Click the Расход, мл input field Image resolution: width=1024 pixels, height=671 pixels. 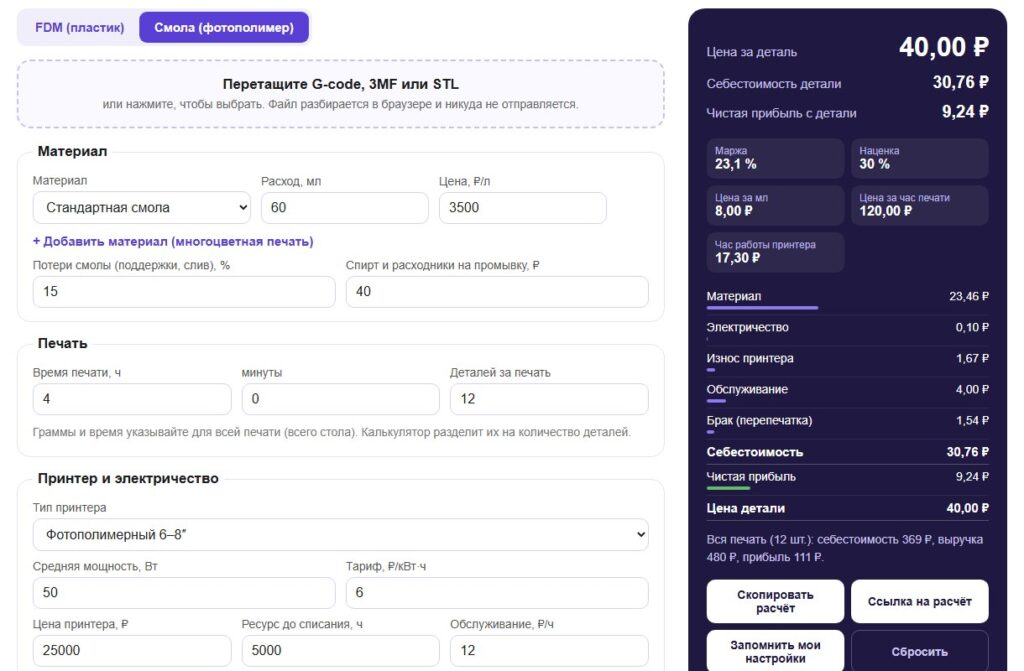tap(344, 208)
